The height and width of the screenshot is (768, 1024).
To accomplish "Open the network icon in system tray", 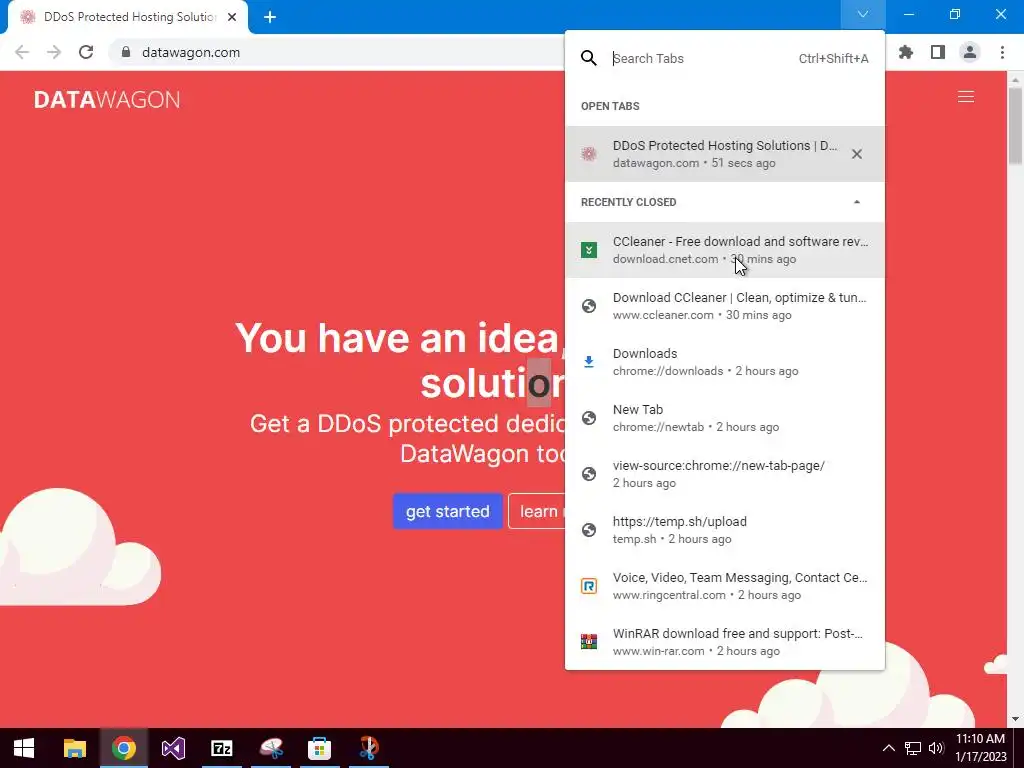I will point(912,748).
